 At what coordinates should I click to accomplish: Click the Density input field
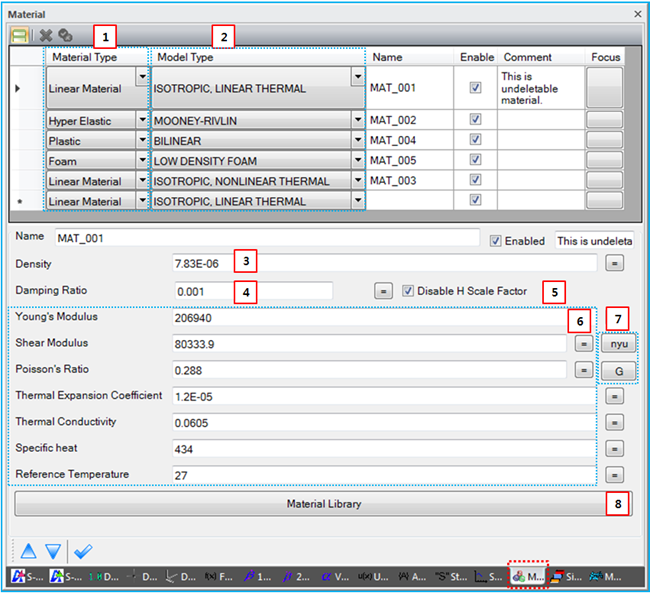click(385, 263)
